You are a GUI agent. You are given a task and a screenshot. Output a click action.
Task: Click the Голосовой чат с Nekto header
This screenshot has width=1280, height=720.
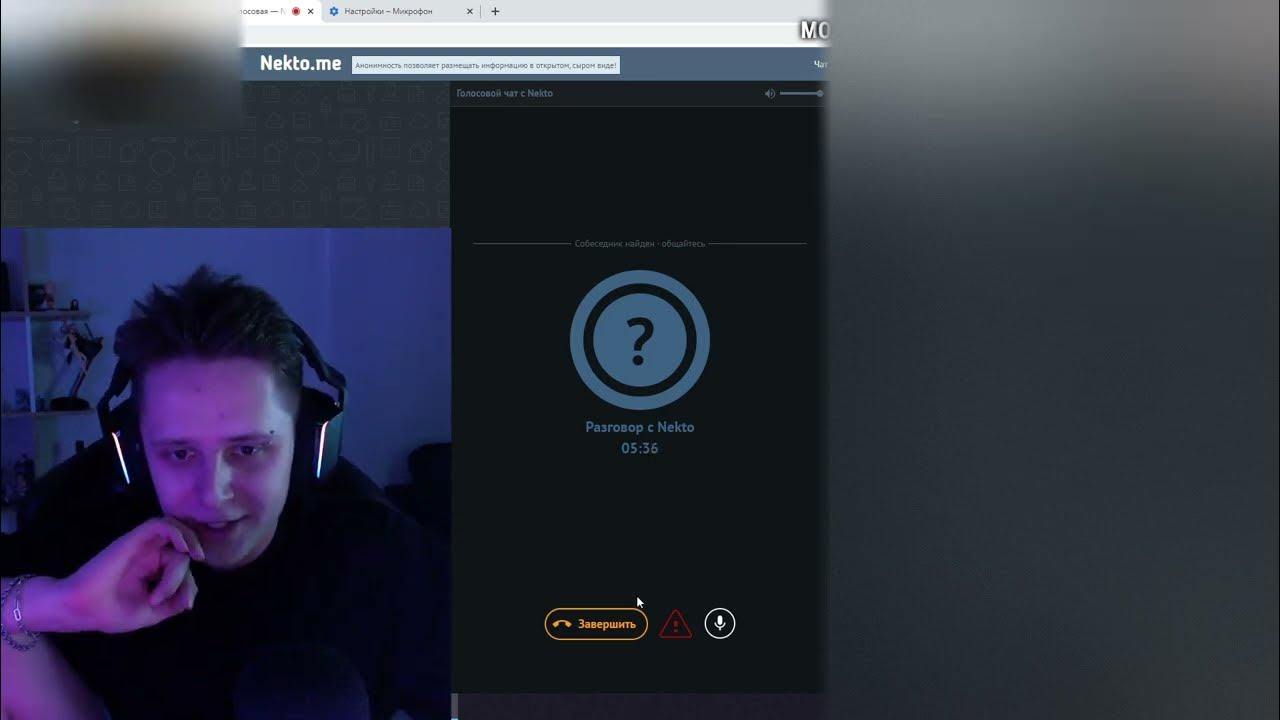point(505,93)
